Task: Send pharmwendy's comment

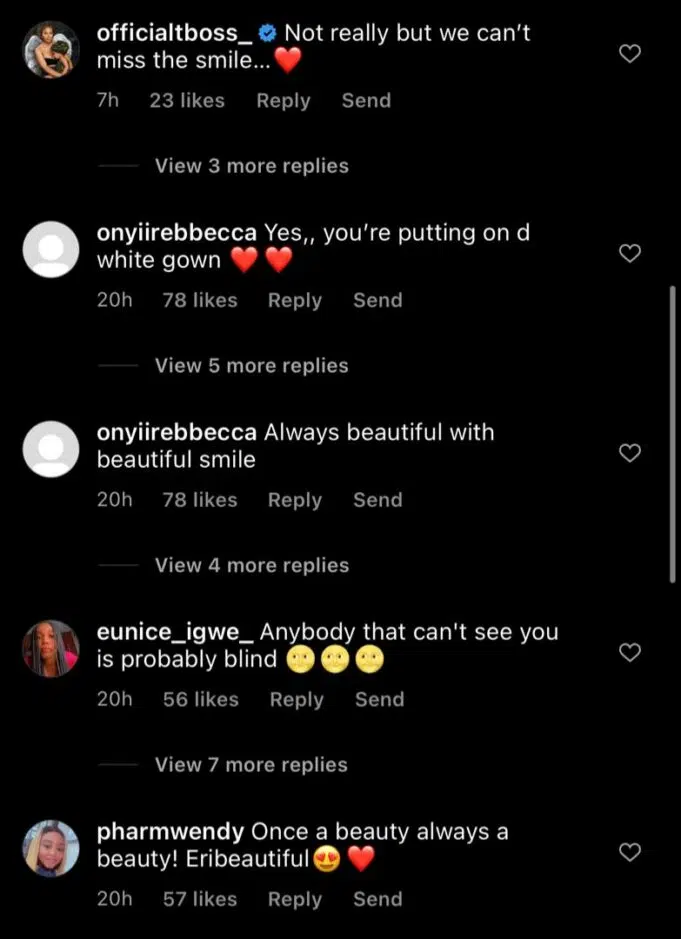Action: click(377, 900)
